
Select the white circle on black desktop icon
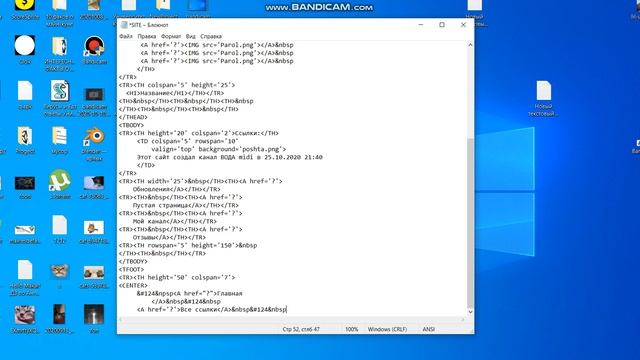25,45
